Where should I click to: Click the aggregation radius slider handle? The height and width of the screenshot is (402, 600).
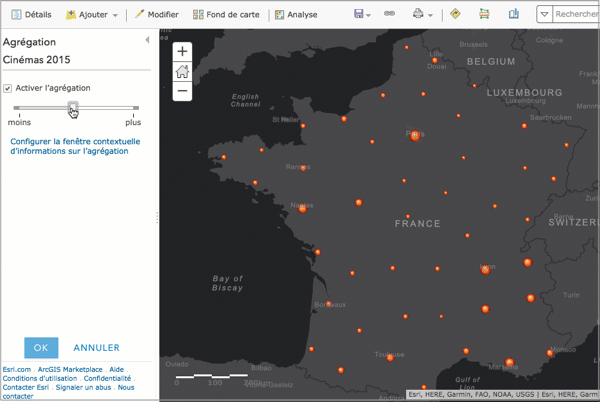coord(73,107)
